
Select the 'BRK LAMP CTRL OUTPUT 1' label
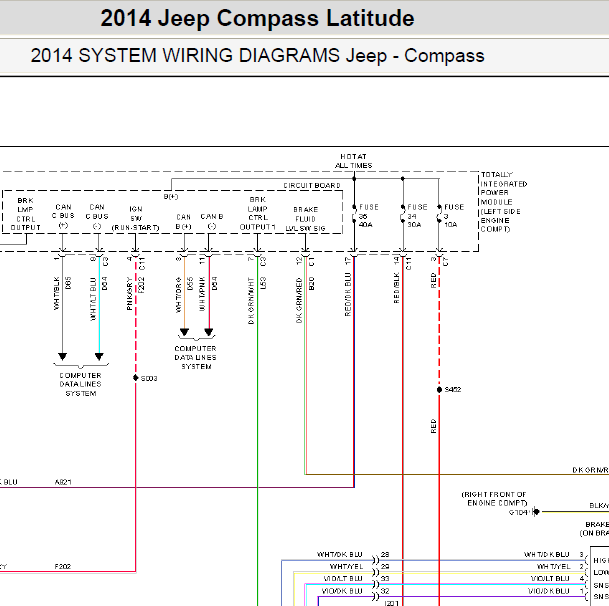(258, 213)
